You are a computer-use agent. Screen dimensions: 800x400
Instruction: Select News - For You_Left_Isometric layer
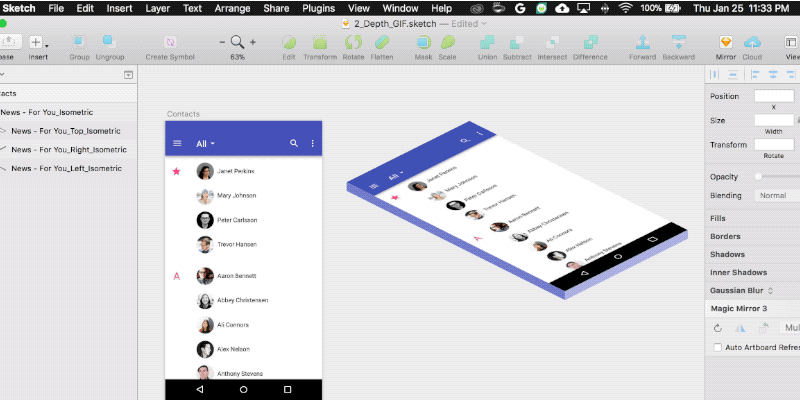[68, 168]
